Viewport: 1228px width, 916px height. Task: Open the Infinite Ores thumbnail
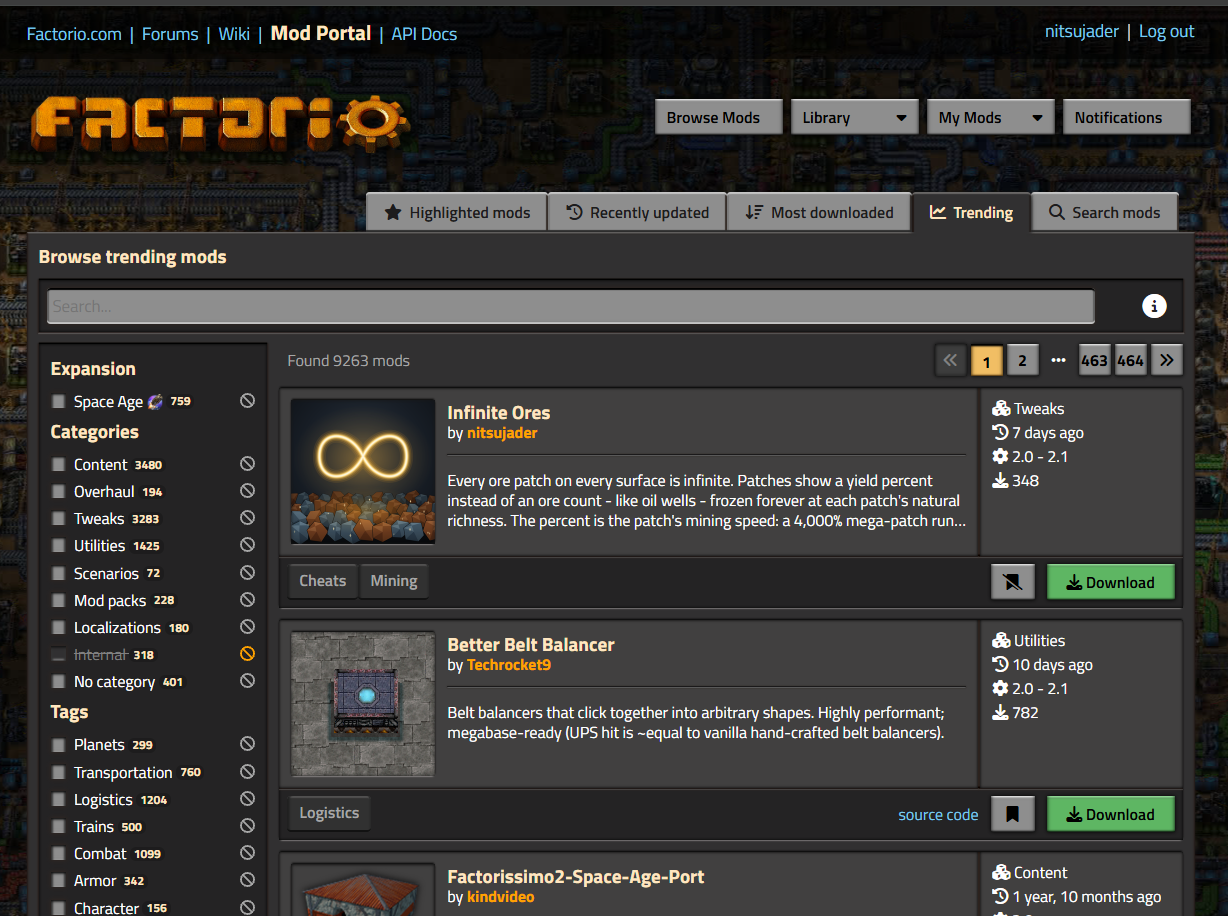coord(363,471)
